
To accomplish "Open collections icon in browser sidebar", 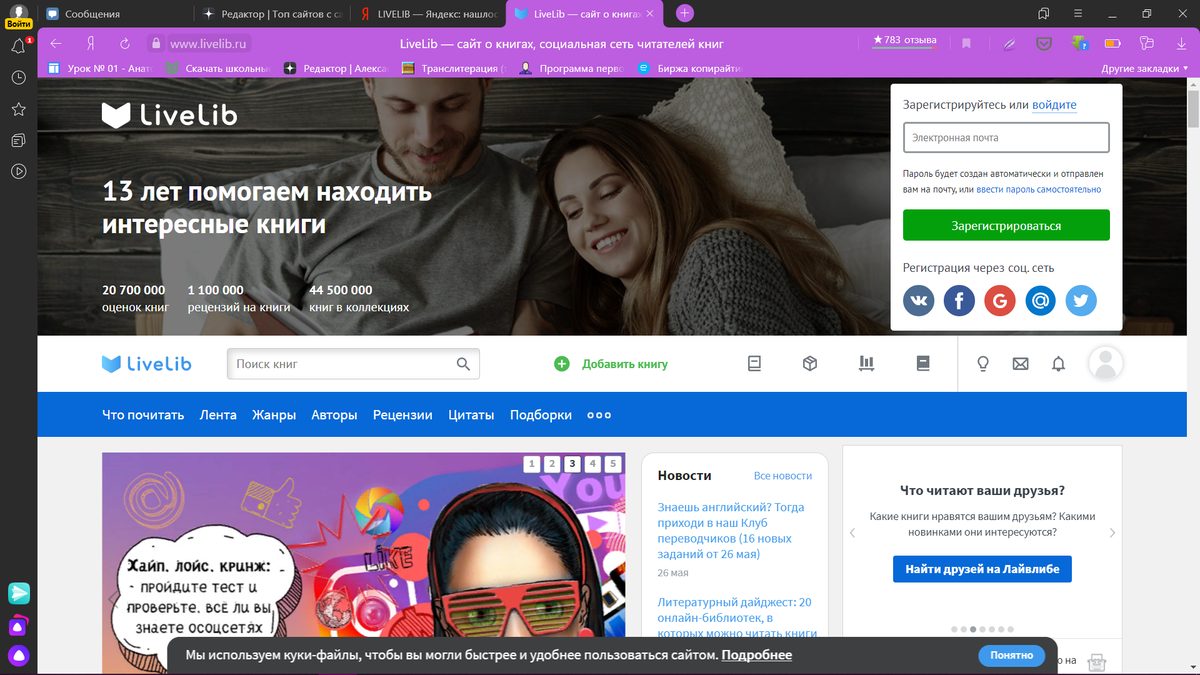I will click(18, 140).
